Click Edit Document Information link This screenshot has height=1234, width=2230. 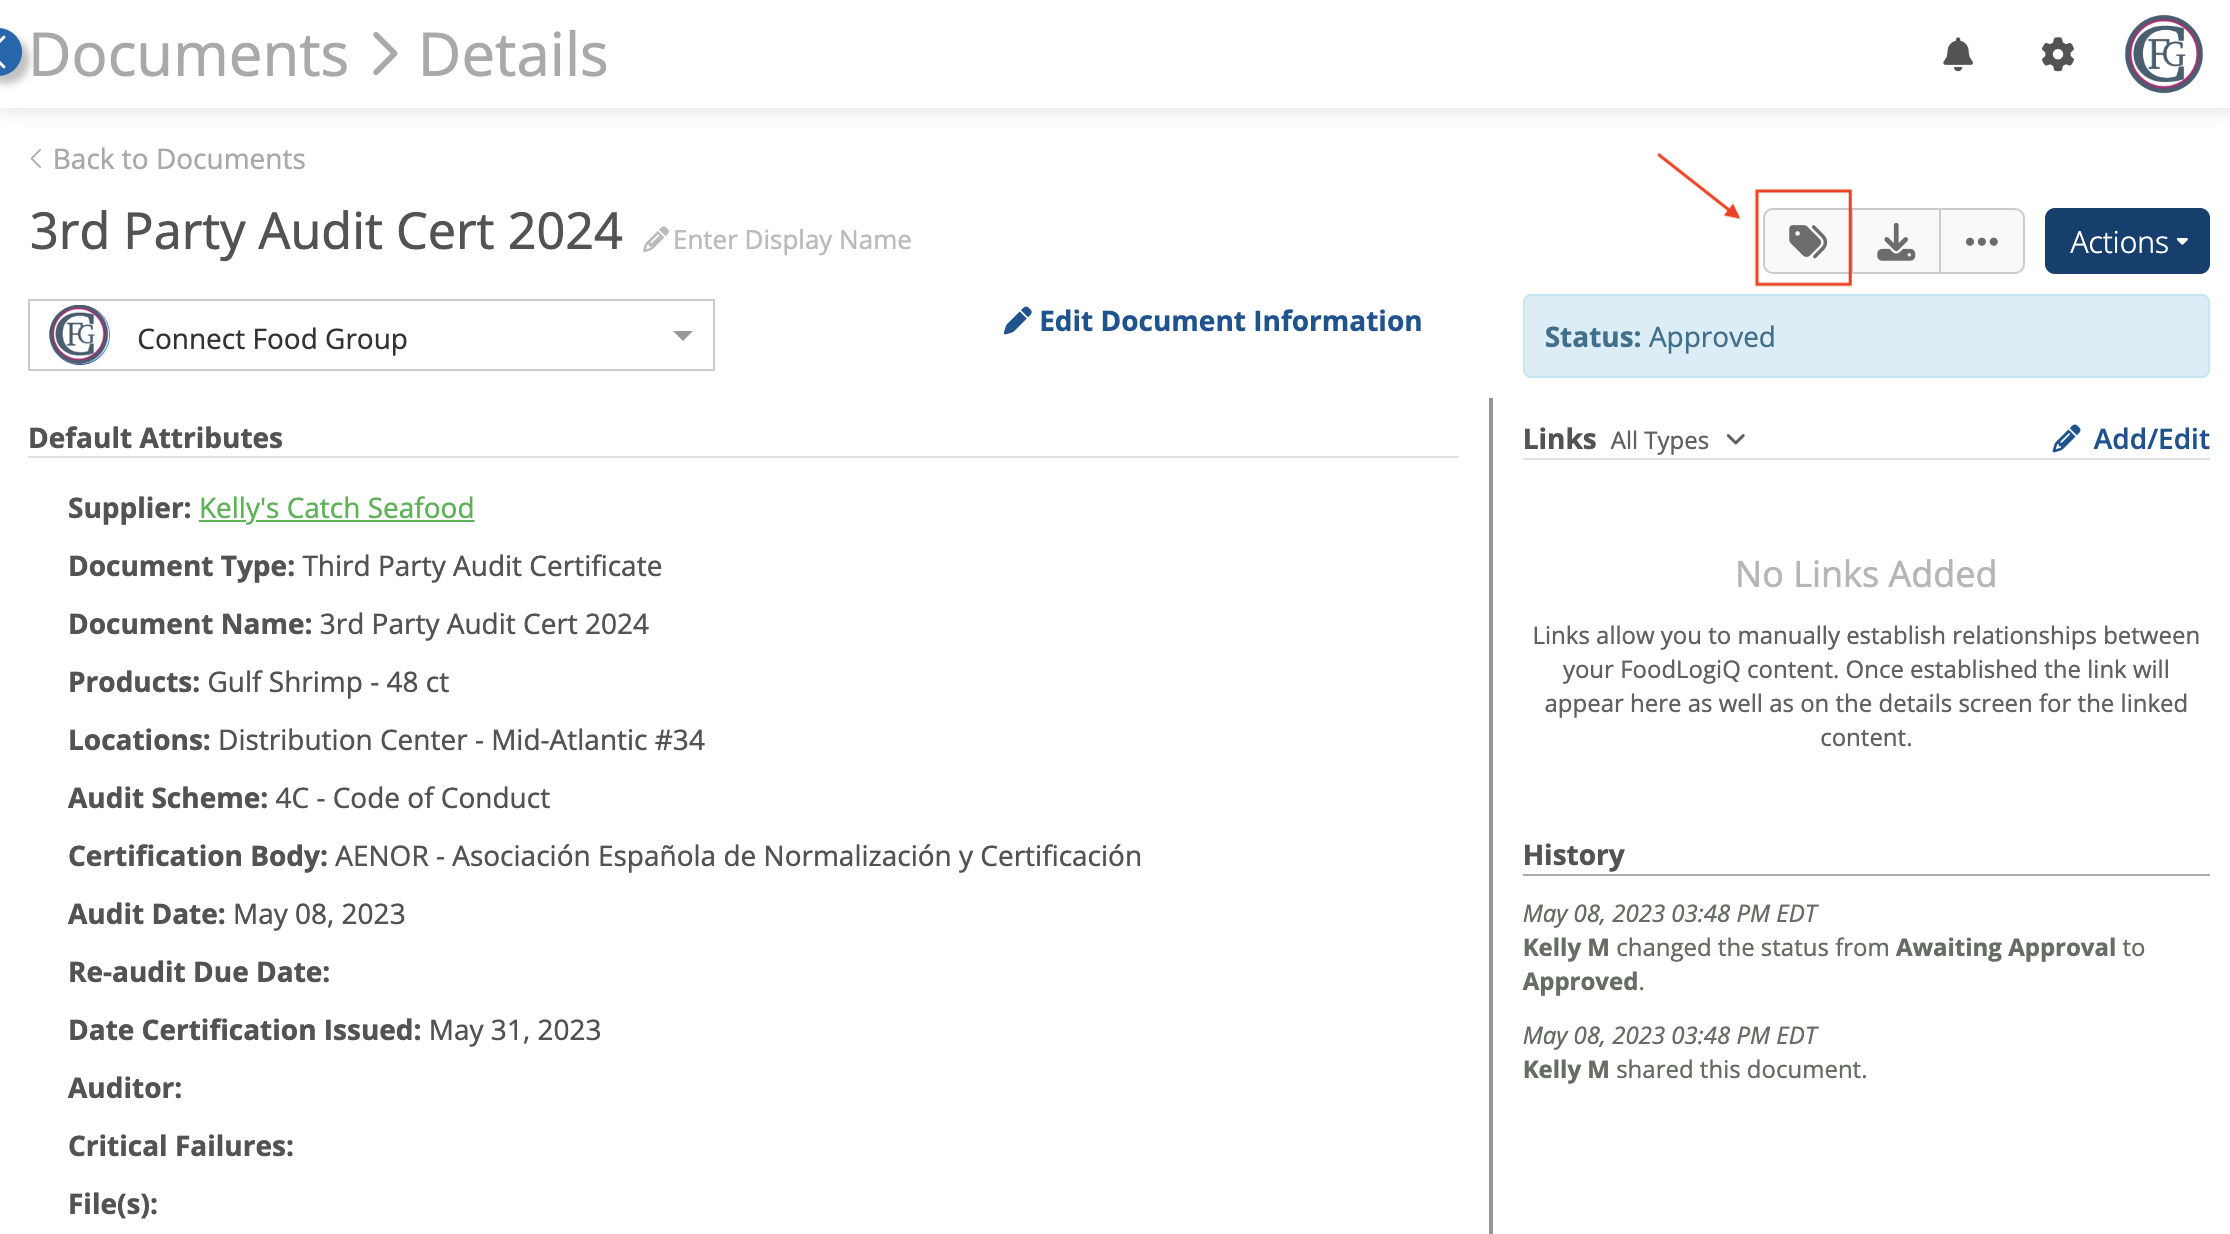click(1212, 321)
